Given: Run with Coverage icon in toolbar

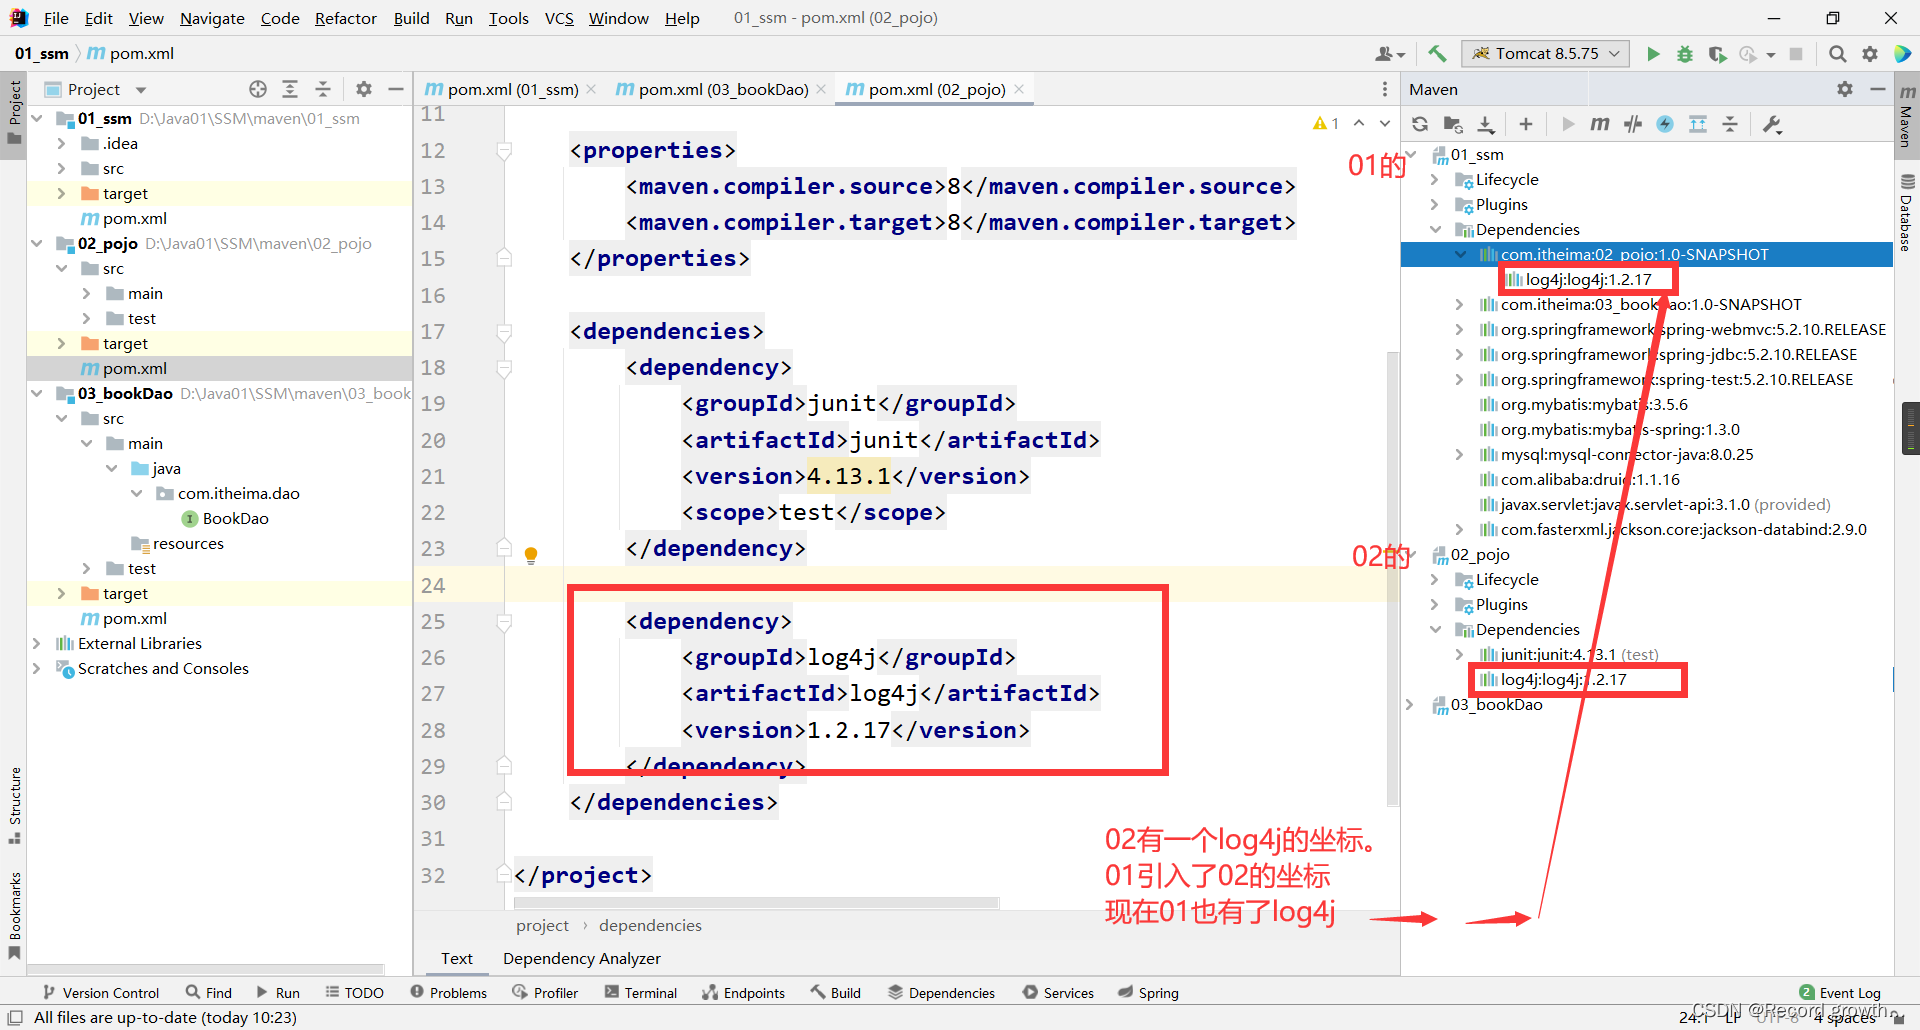Looking at the screenshot, I should (x=1717, y=54).
